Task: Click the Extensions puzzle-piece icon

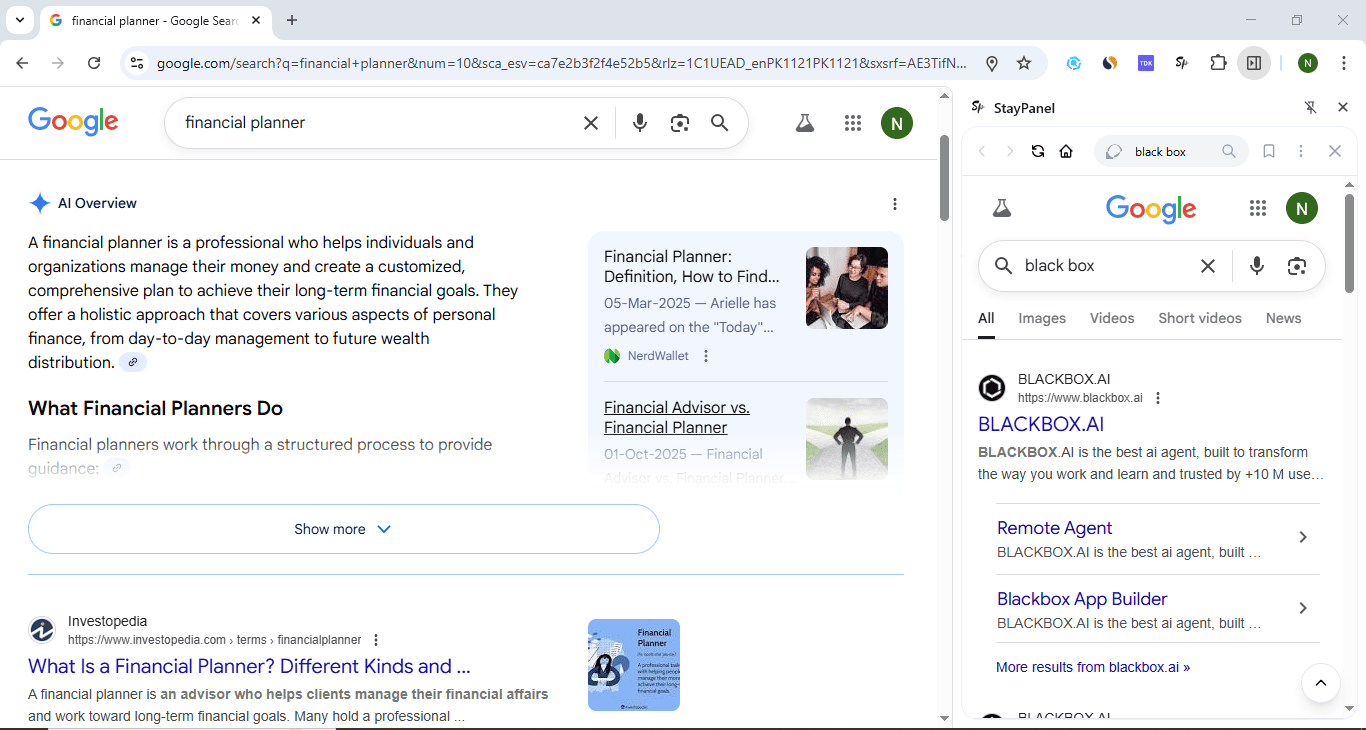Action: [1218, 62]
